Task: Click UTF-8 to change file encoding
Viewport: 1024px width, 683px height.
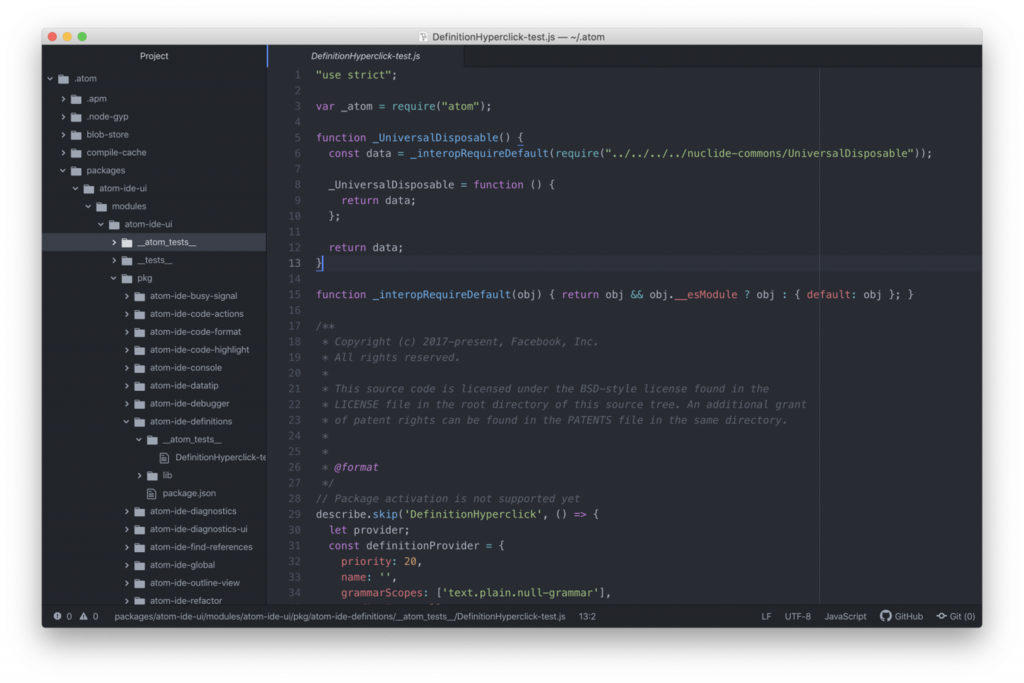Action: (797, 616)
